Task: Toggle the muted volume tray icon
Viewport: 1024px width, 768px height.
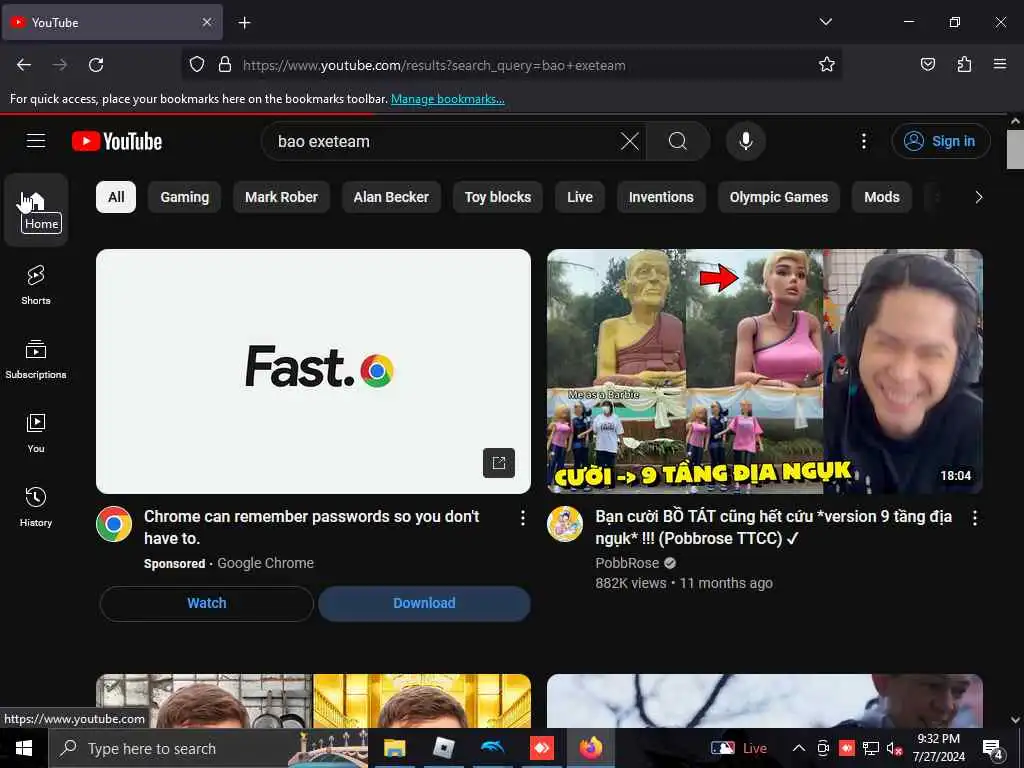Action: 894,748
